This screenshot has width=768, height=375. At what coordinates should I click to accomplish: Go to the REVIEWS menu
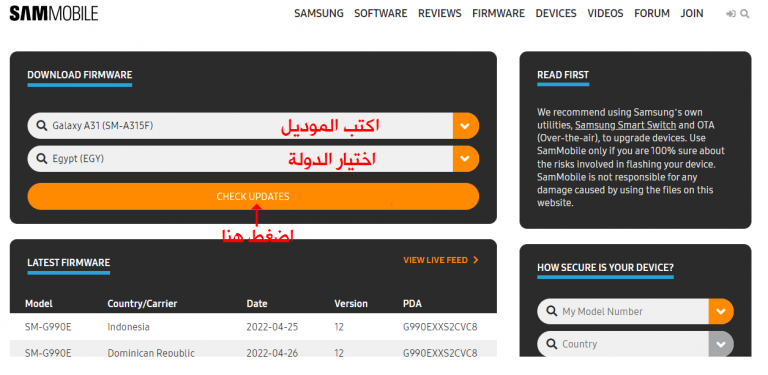click(x=439, y=14)
